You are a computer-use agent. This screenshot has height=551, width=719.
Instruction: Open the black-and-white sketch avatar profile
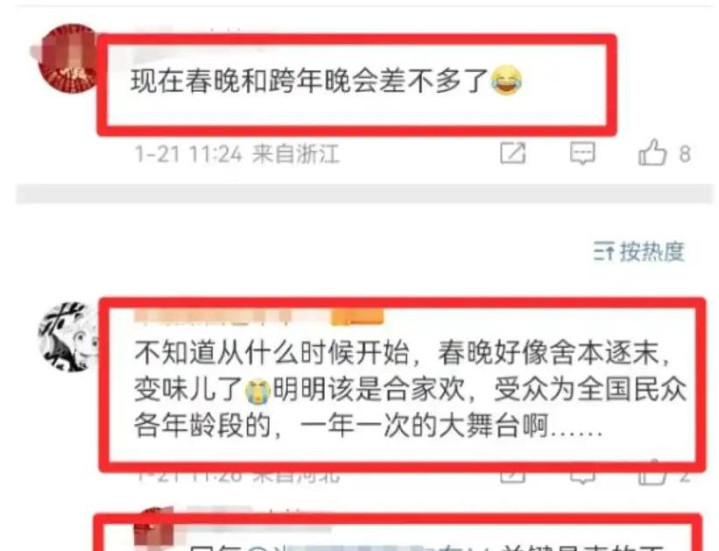(x=68, y=336)
